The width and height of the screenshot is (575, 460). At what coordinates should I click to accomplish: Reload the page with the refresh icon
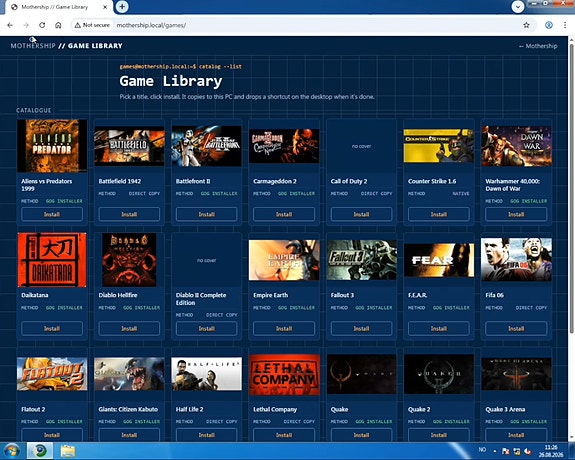[x=42, y=25]
